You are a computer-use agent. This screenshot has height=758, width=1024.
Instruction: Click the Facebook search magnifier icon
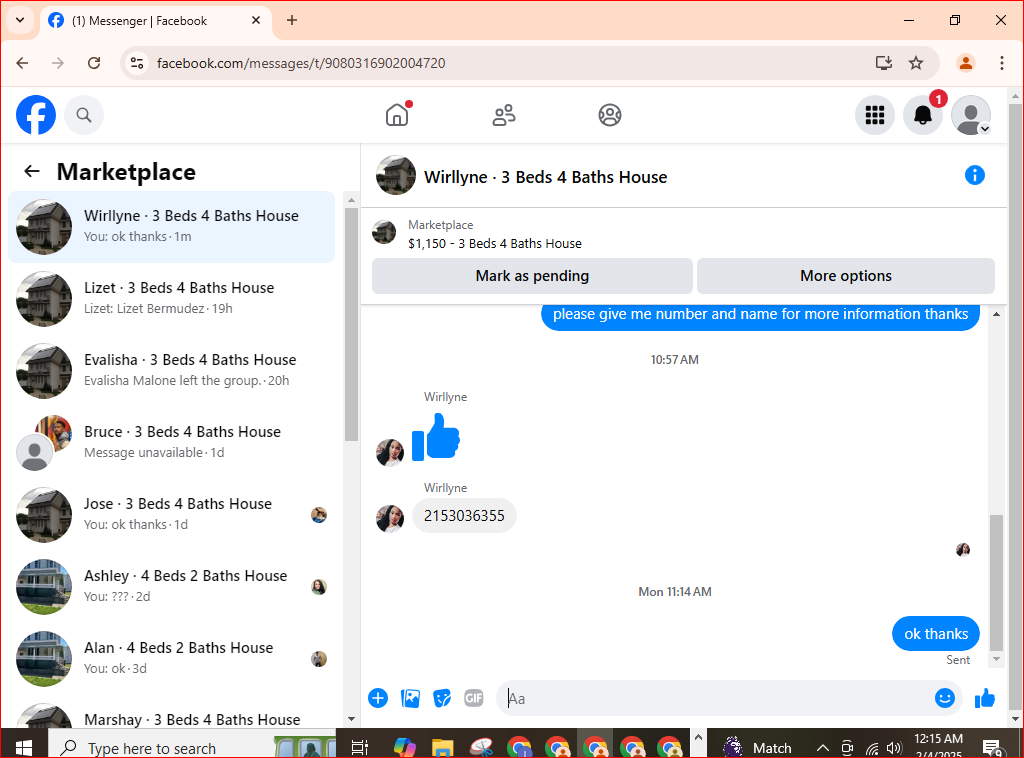coord(84,115)
